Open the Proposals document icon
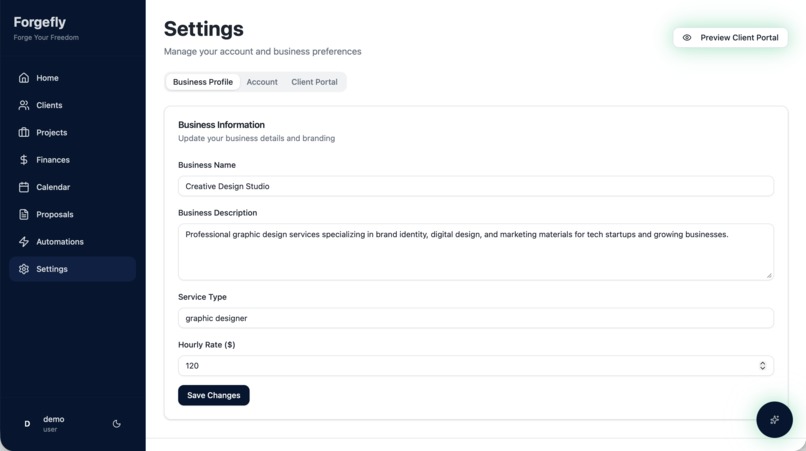Image resolution: width=806 pixels, height=451 pixels. (24, 214)
